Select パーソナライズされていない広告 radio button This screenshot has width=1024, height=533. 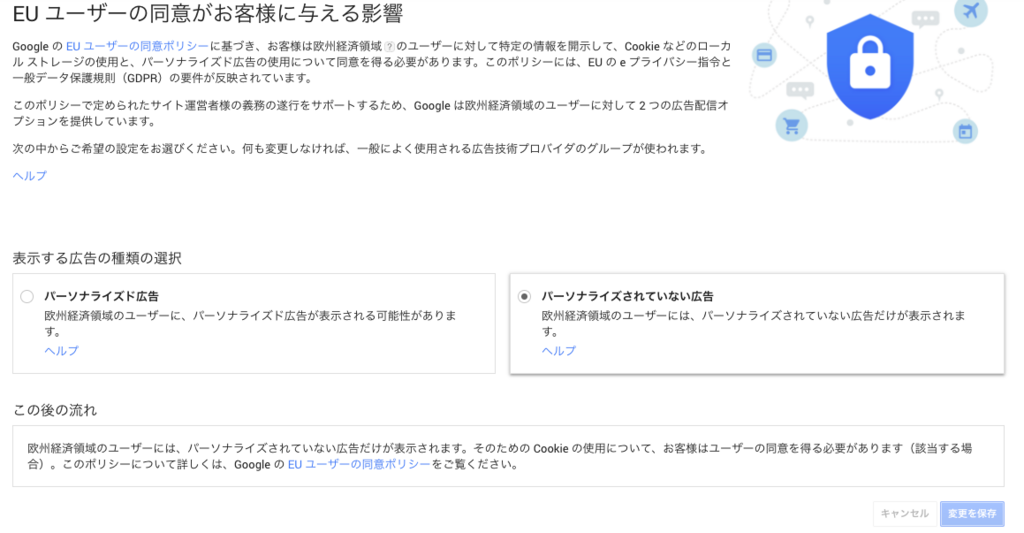point(524,297)
